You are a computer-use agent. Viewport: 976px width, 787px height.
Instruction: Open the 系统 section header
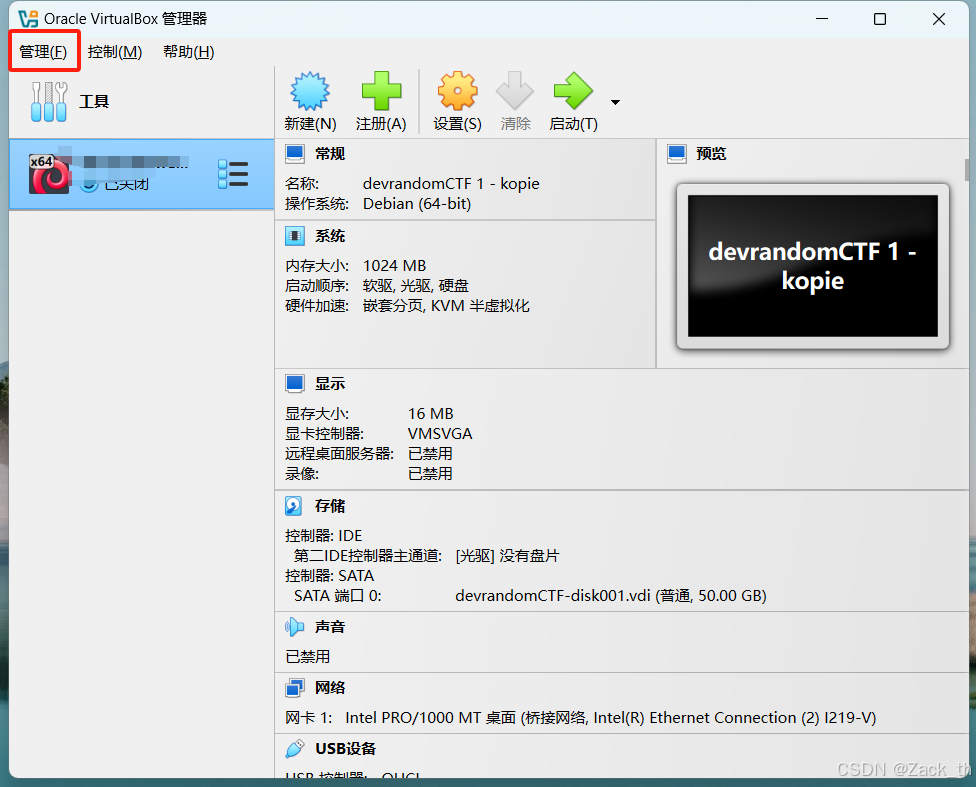330,236
